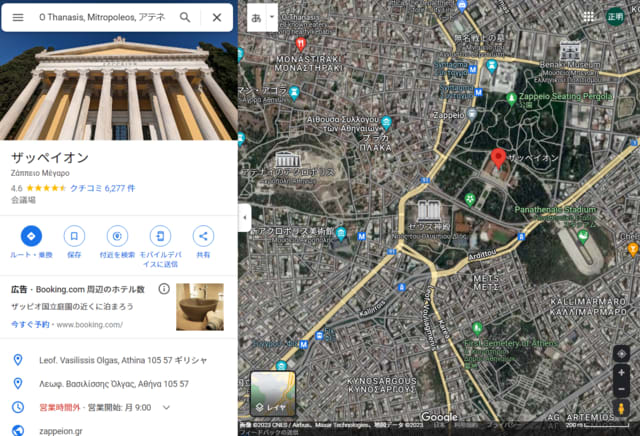The height and width of the screenshot is (436, 640).
Task: Click the Google logo on the map
Action: point(439,417)
